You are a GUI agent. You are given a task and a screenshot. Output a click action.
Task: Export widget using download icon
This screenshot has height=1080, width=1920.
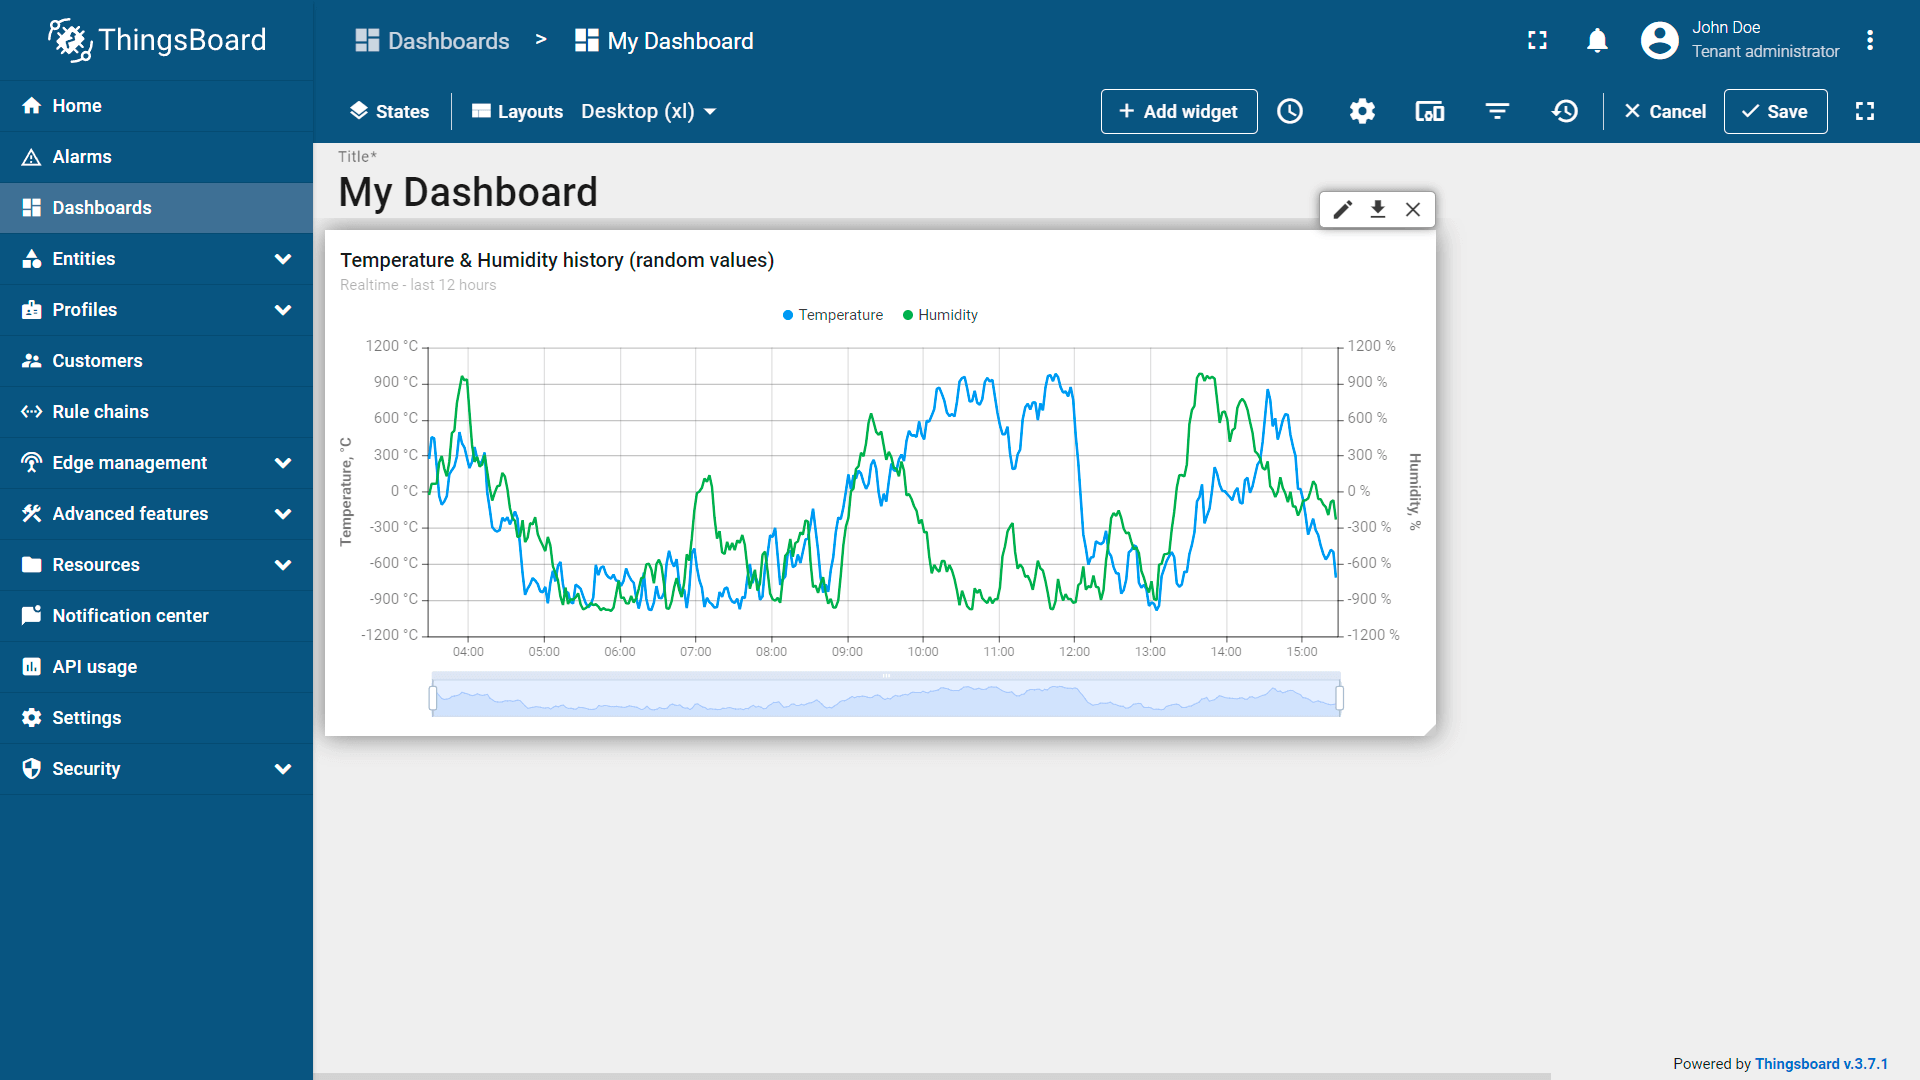[1378, 209]
